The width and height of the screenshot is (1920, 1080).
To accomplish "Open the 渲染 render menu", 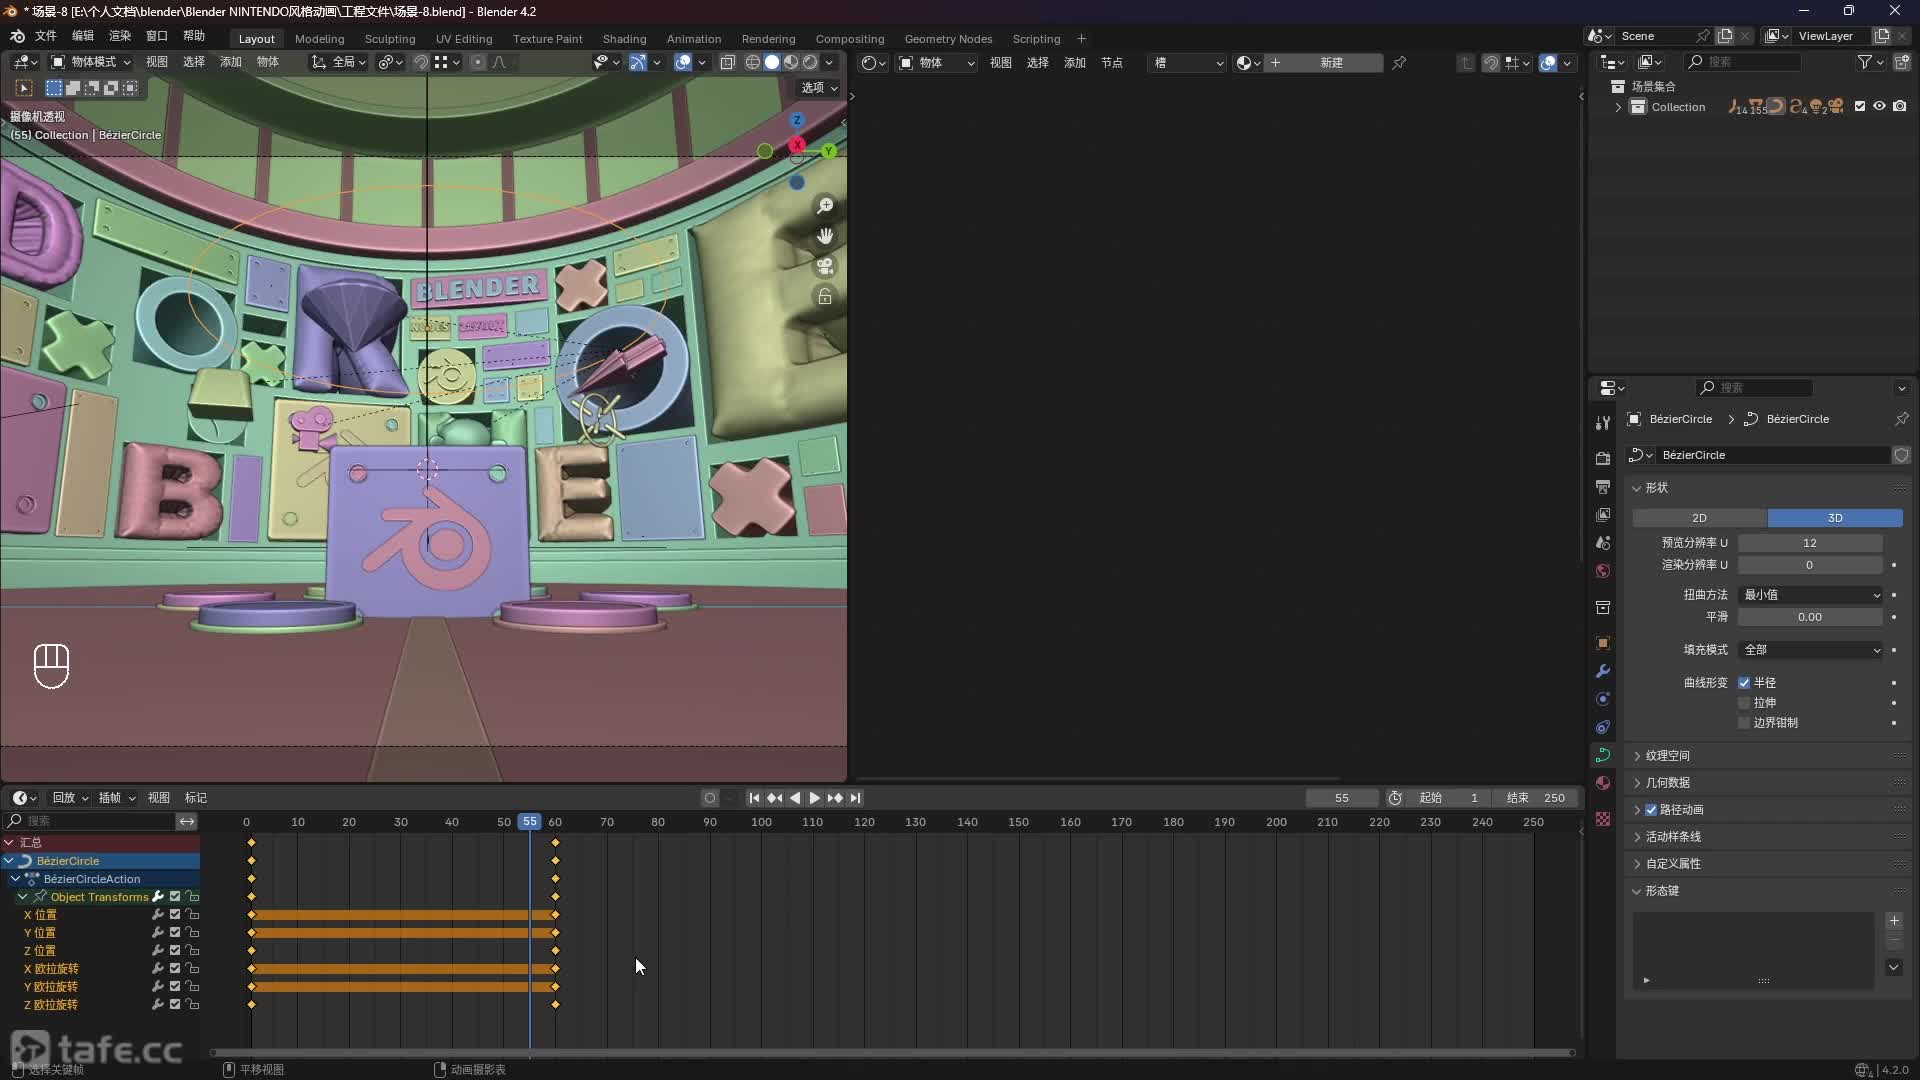I will point(120,35).
